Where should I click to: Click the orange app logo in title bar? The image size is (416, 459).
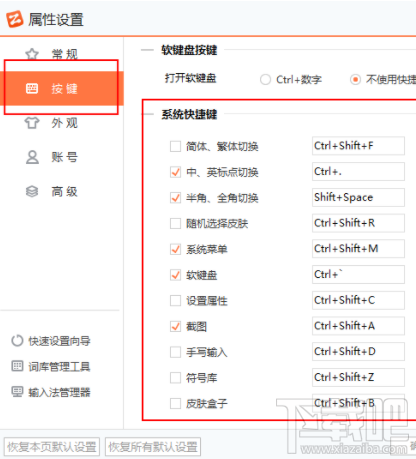pos(15,19)
